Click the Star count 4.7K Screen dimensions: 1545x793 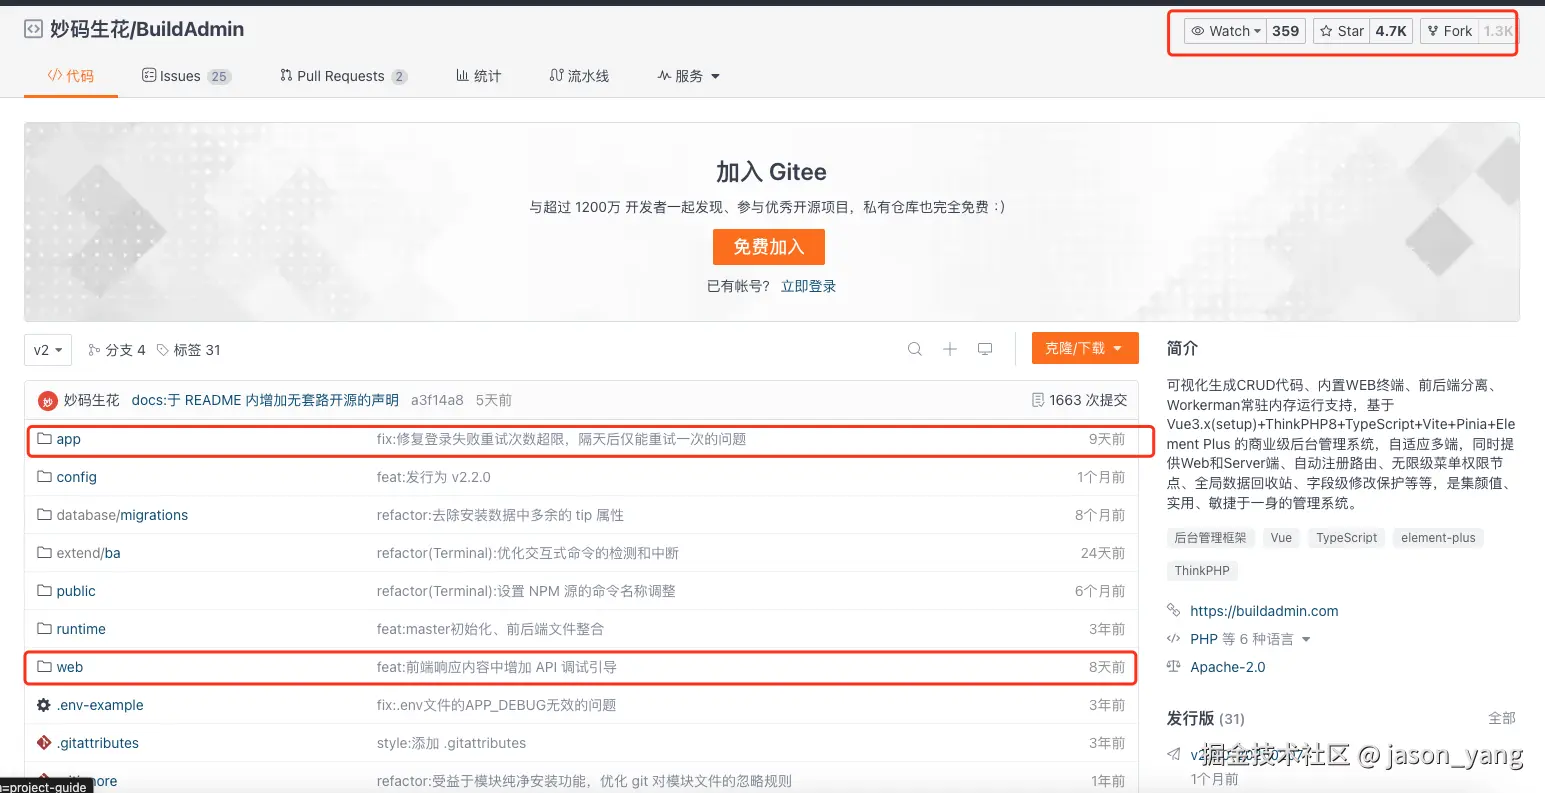[1390, 31]
